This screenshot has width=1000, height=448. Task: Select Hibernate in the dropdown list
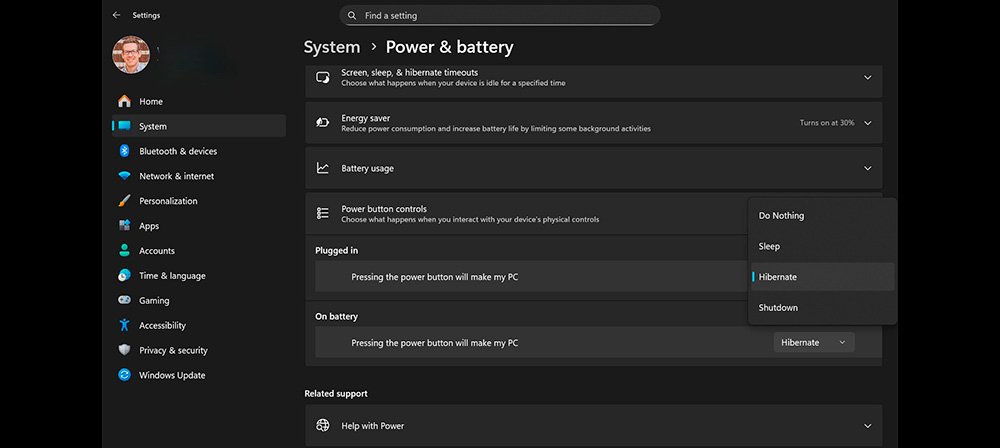(823, 277)
